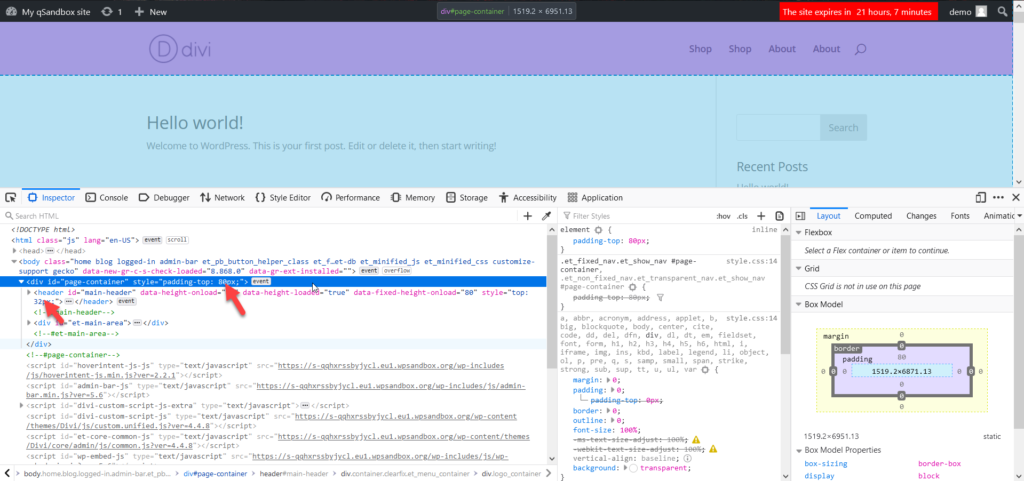This screenshot has width=1024, height=481.
Task: Edit the padding-top 80 value in box model
Action: [901, 358]
